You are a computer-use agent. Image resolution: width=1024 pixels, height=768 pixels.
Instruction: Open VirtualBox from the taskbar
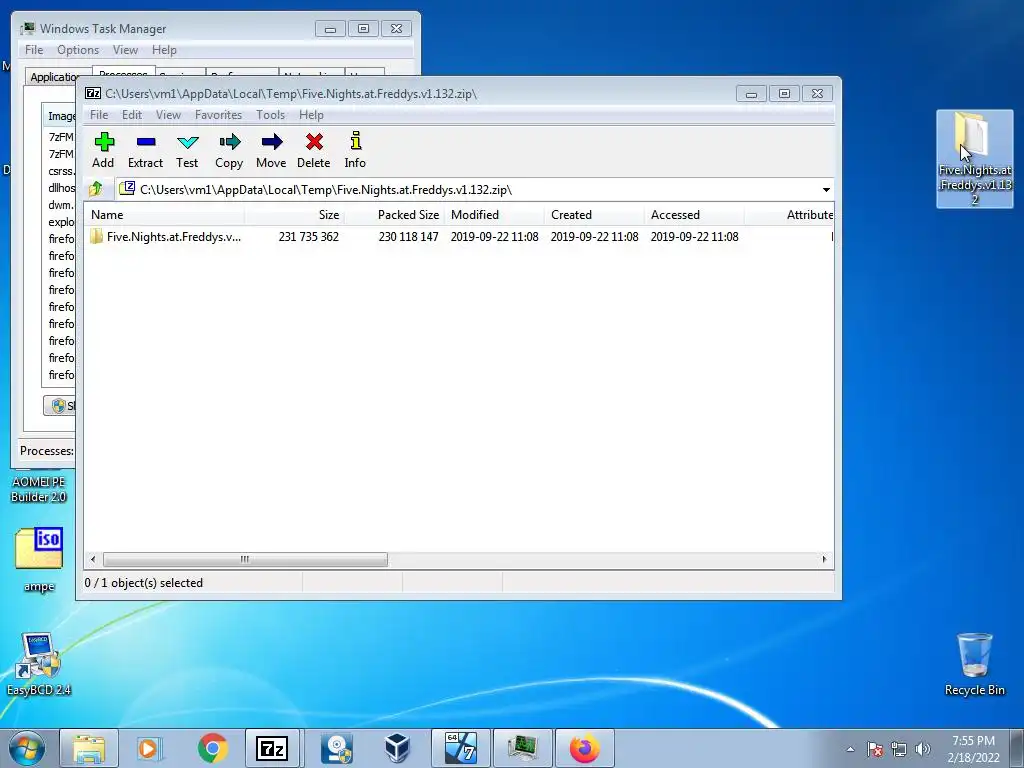pyautogui.click(x=397, y=748)
